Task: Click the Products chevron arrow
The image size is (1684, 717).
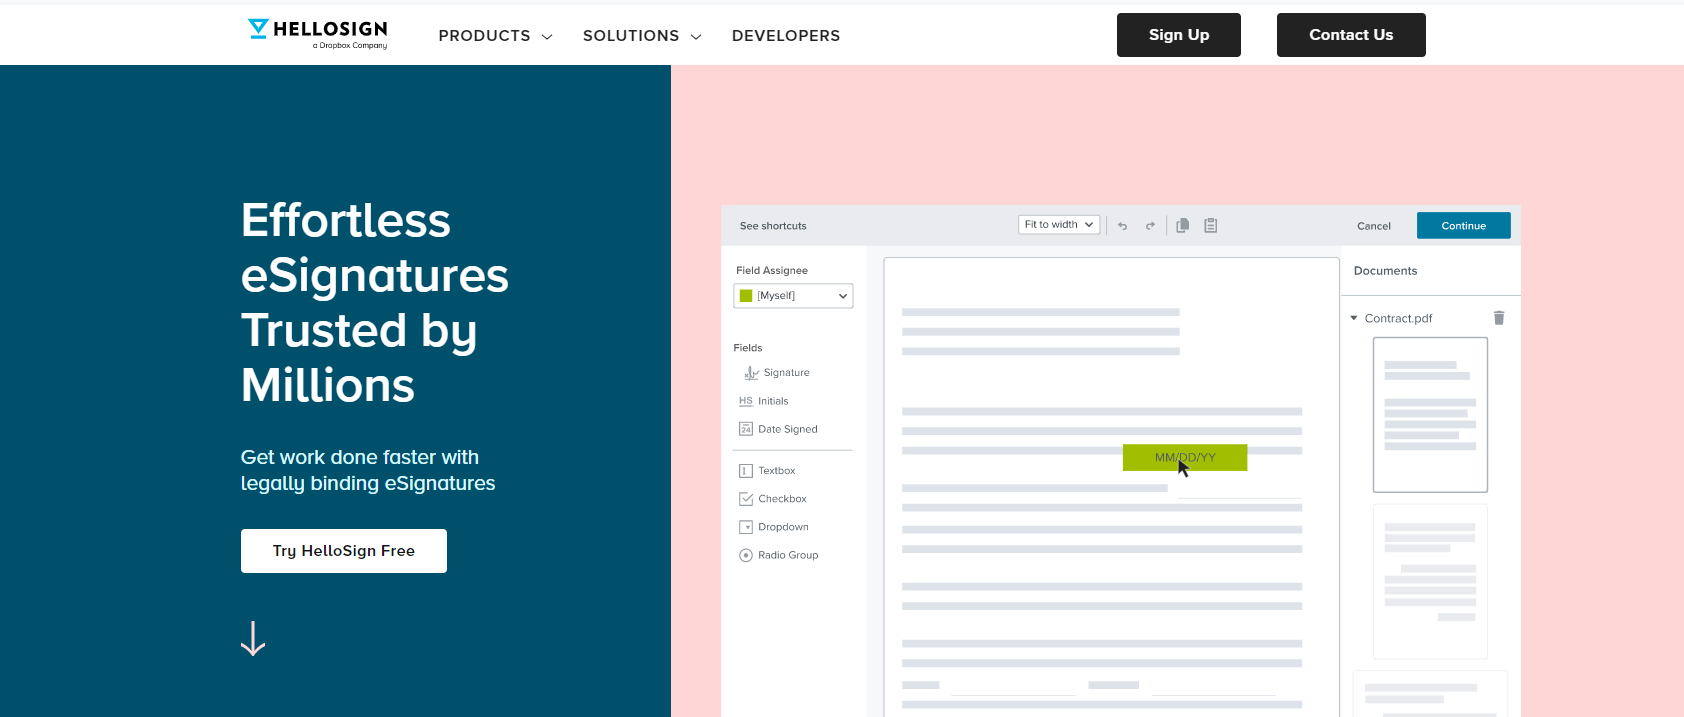Action: pos(547,37)
